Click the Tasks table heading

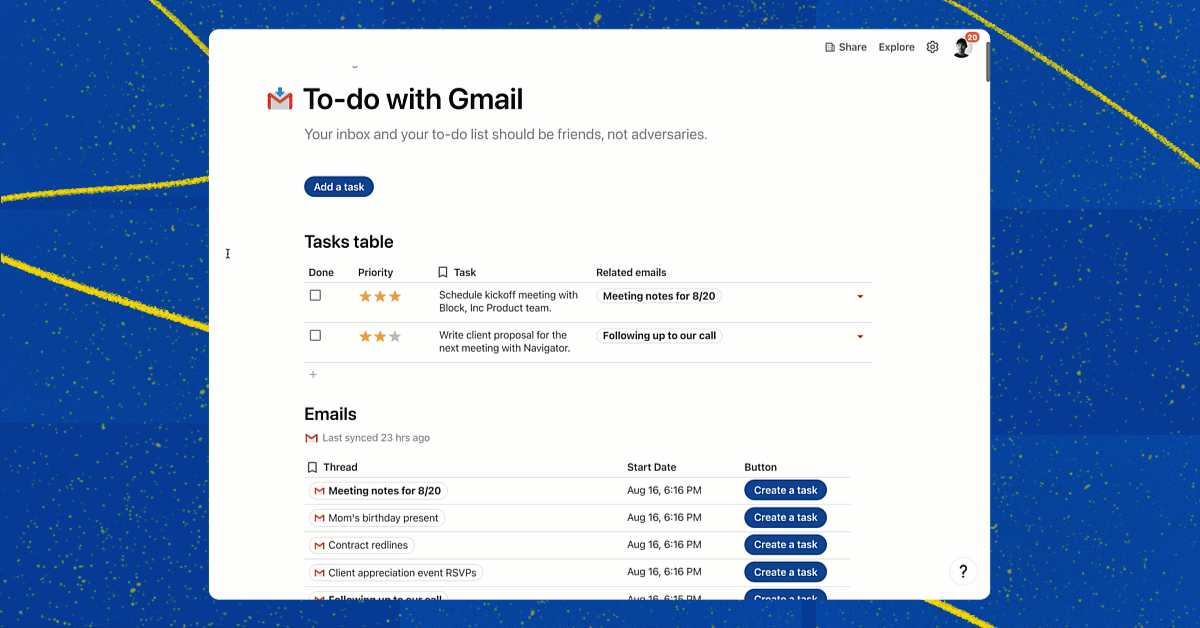349,242
